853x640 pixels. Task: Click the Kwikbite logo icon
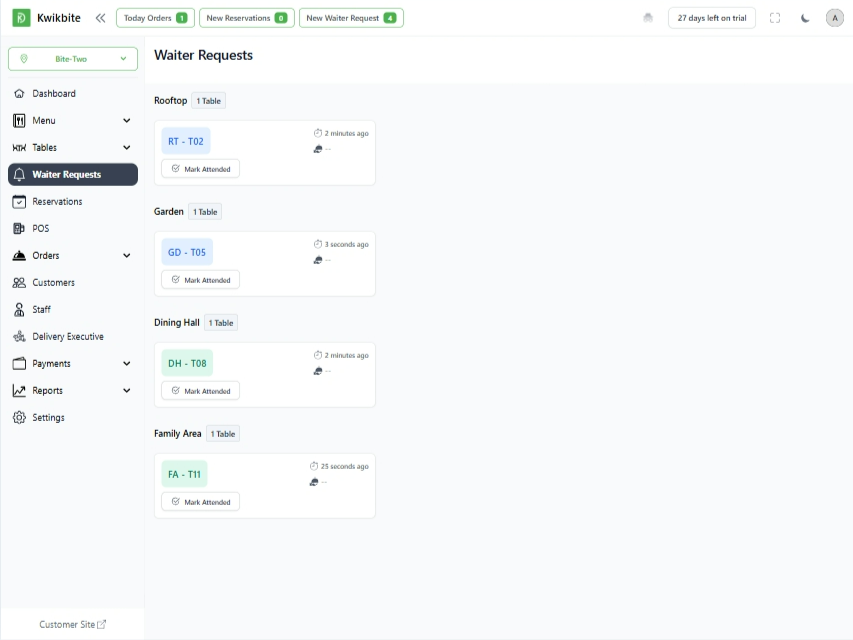point(21,18)
